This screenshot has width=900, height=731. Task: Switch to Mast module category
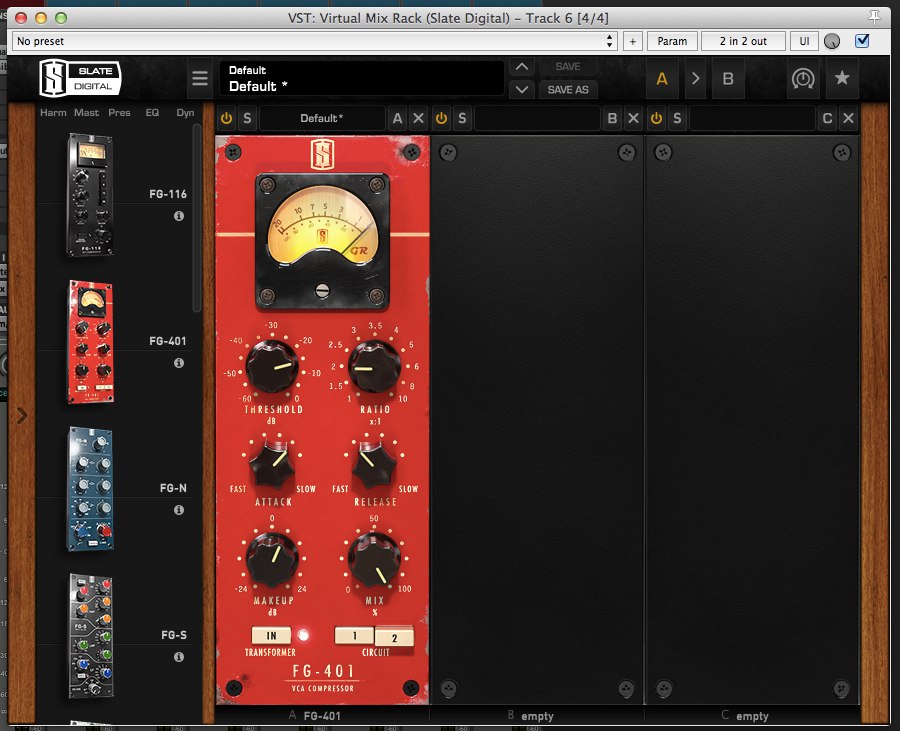tap(86, 112)
